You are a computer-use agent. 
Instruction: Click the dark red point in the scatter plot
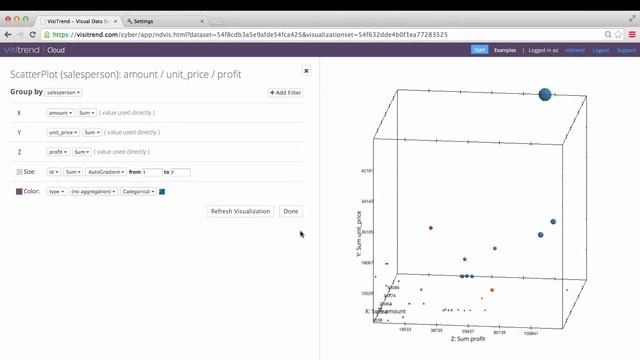431,228
